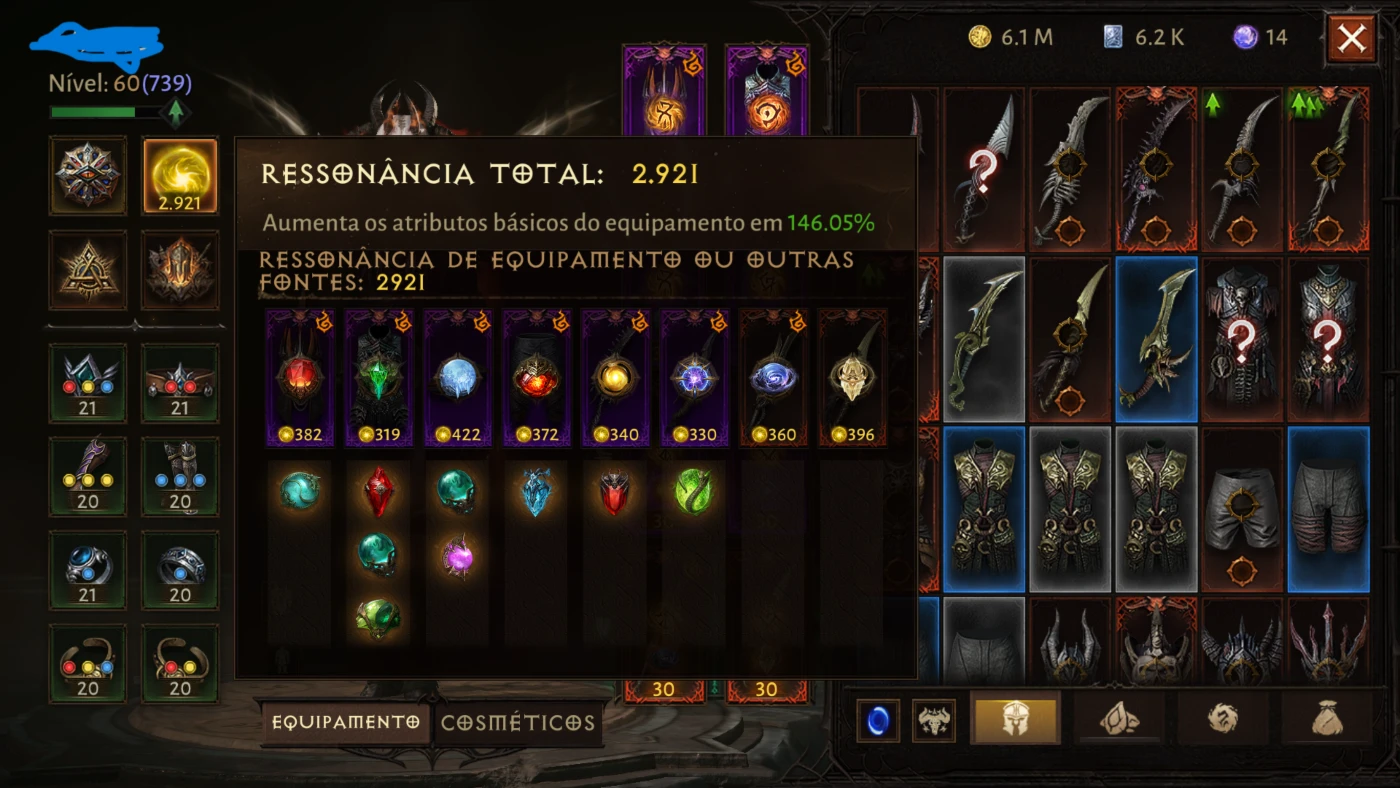Switch to the Equipamento tab
The image size is (1400, 788).
pos(346,722)
